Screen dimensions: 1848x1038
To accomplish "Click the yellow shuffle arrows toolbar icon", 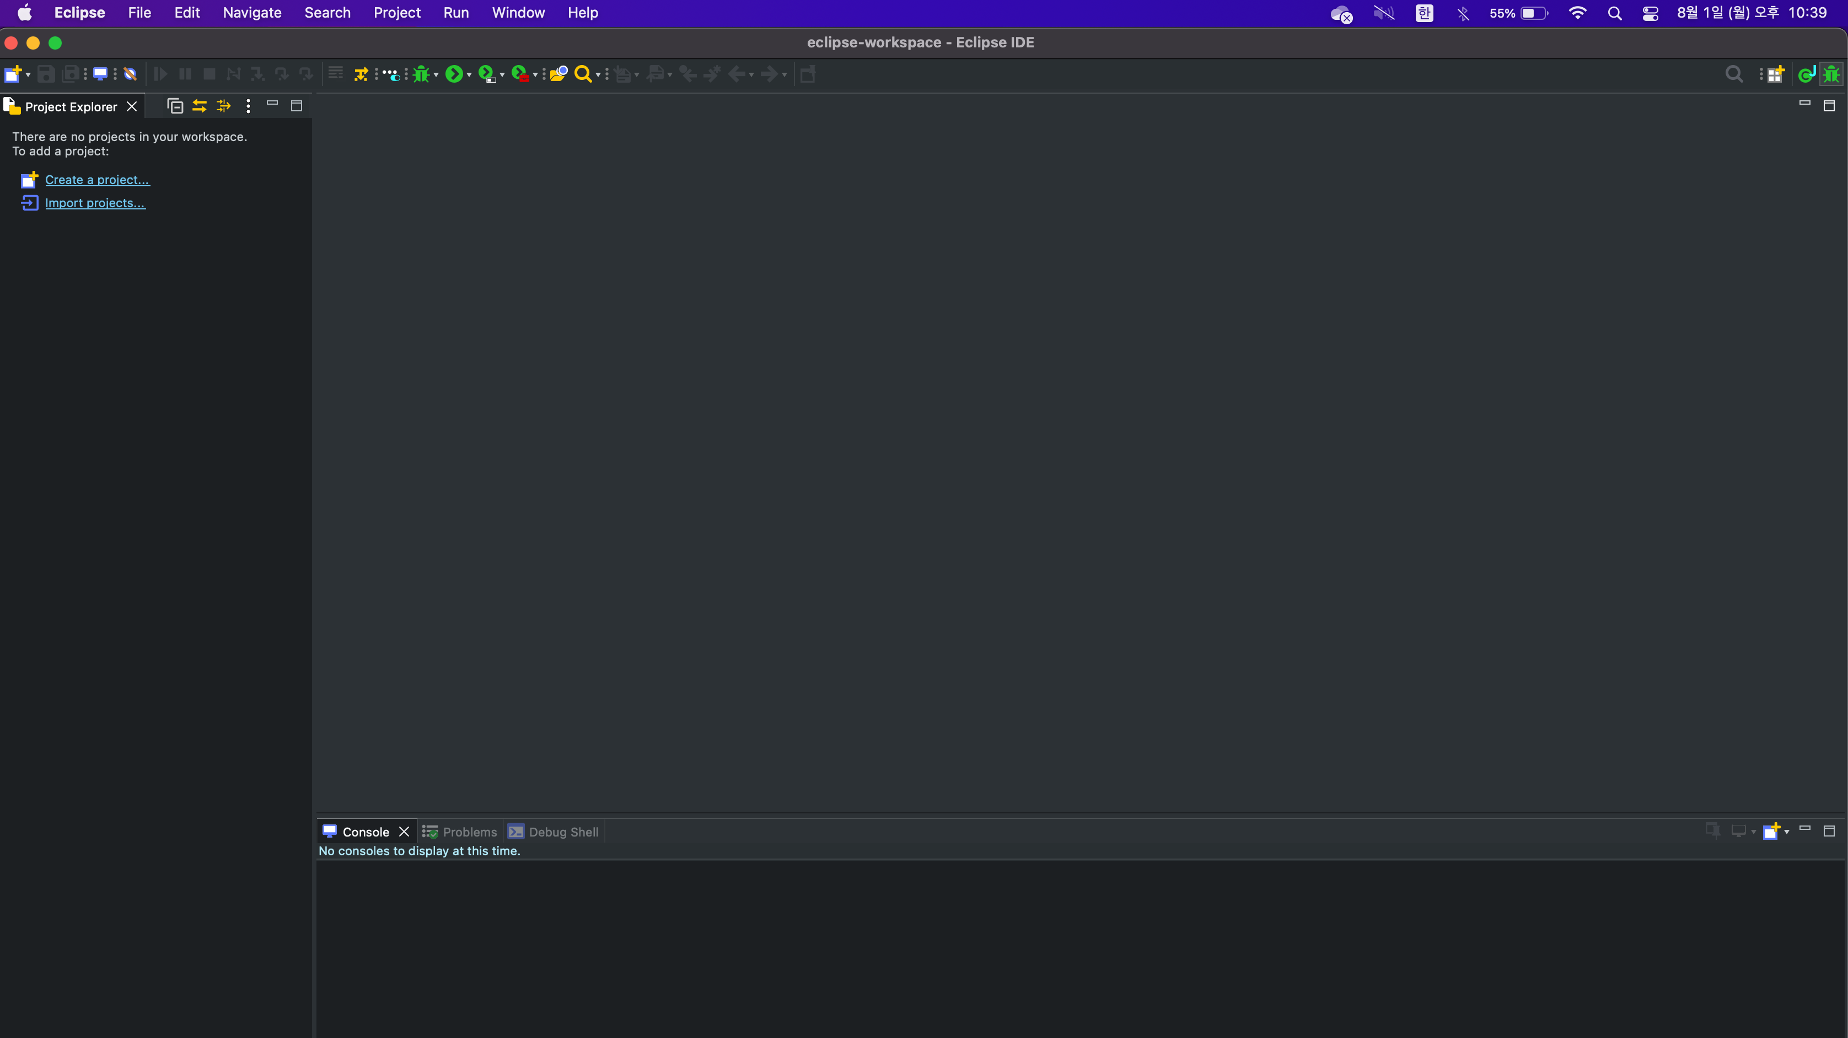I will (x=361, y=74).
